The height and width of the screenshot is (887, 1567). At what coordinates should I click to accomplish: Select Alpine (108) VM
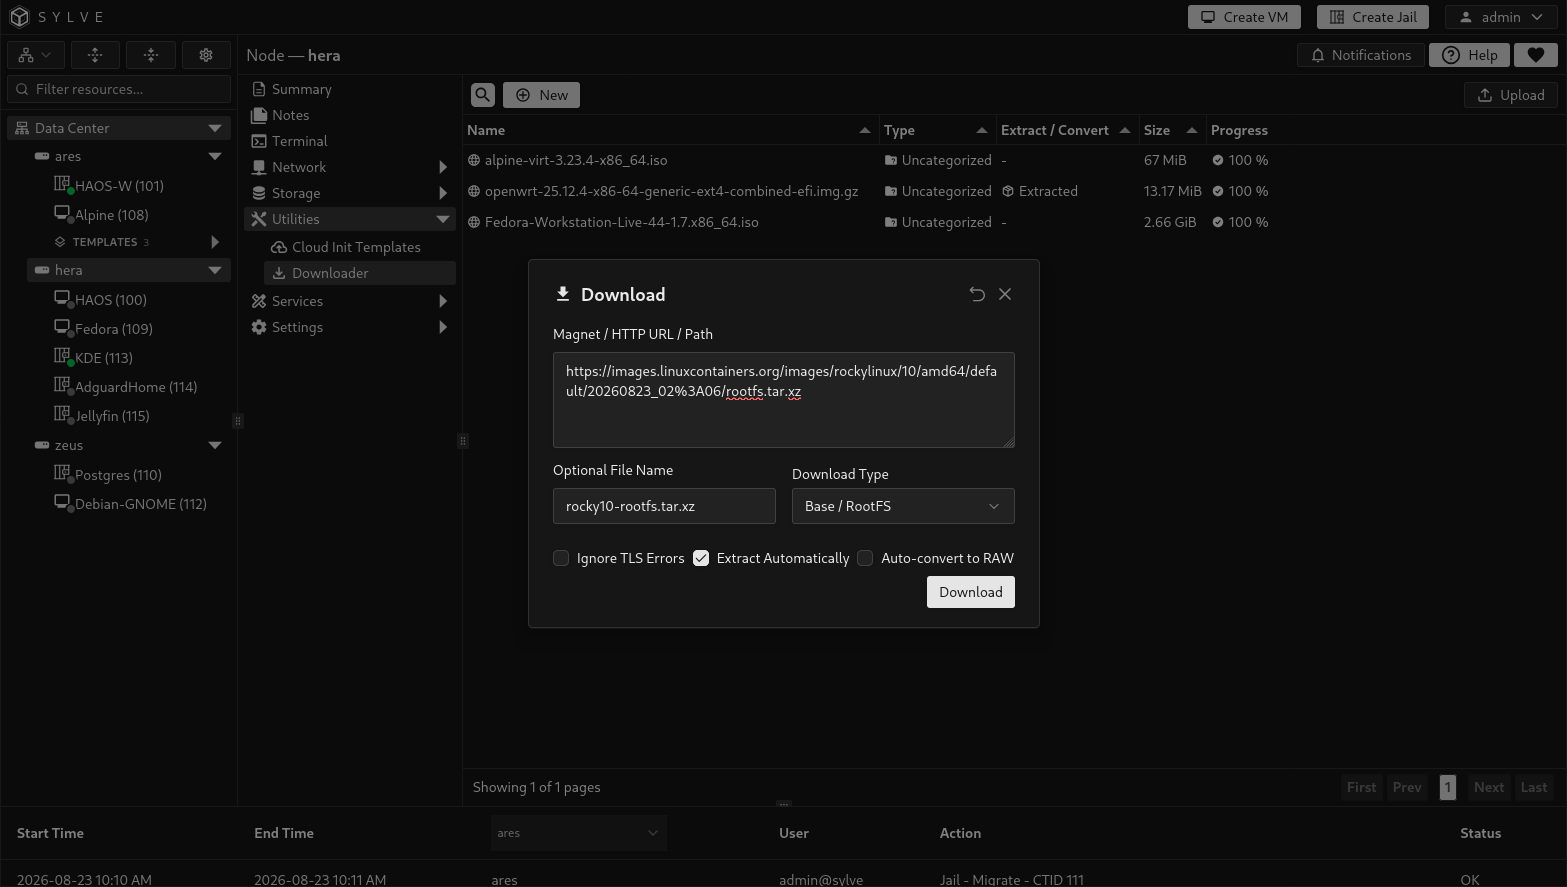pyautogui.click(x=111, y=215)
